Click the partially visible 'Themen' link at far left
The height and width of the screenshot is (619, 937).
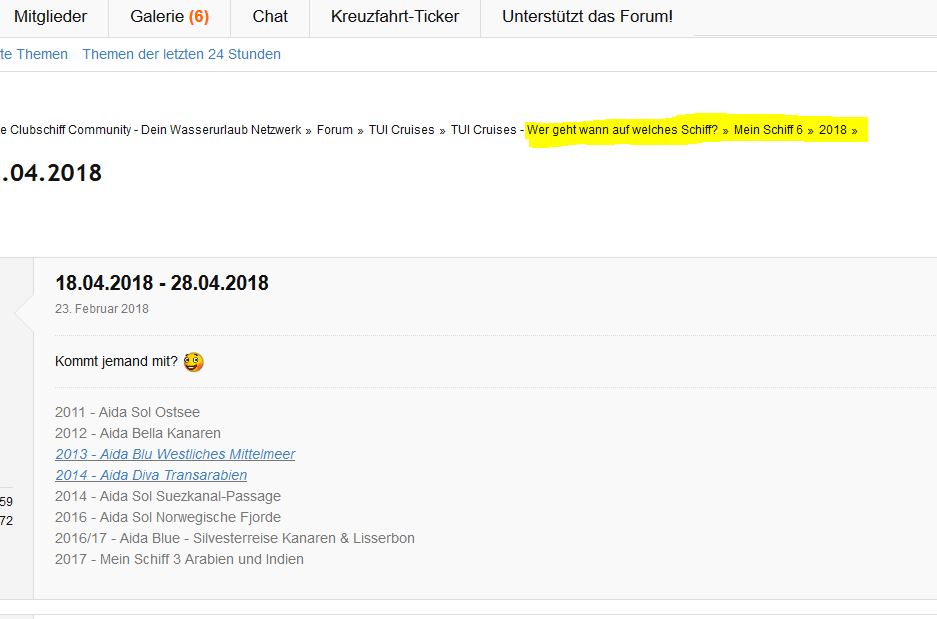[x=35, y=54]
